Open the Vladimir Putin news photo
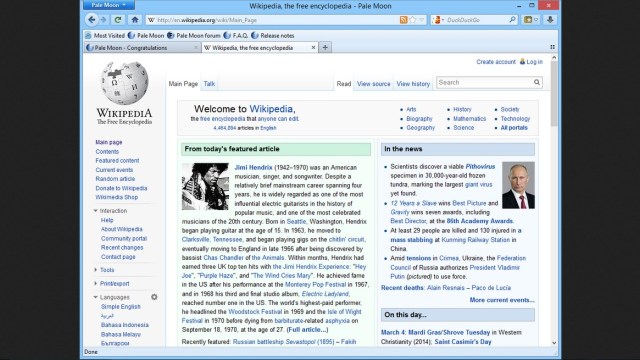The width and height of the screenshot is (640, 360). 518,185
